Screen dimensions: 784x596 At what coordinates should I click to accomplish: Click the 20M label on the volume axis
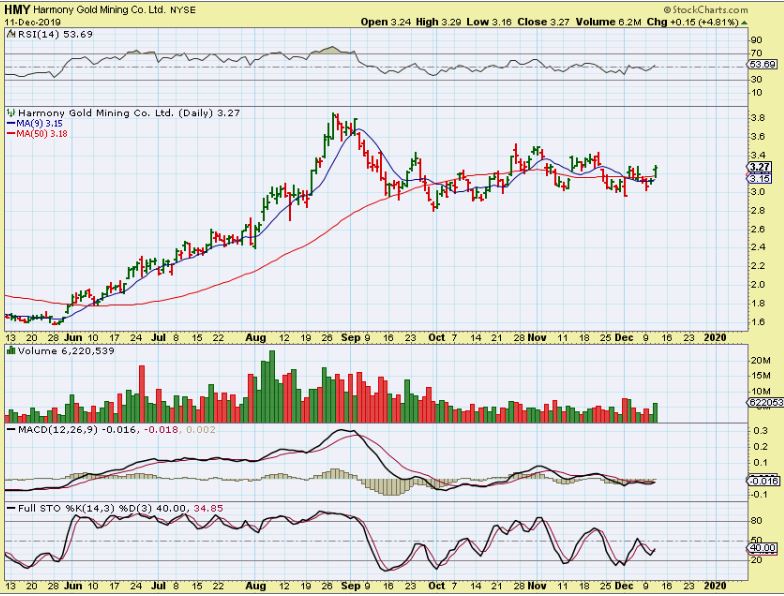(760, 361)
